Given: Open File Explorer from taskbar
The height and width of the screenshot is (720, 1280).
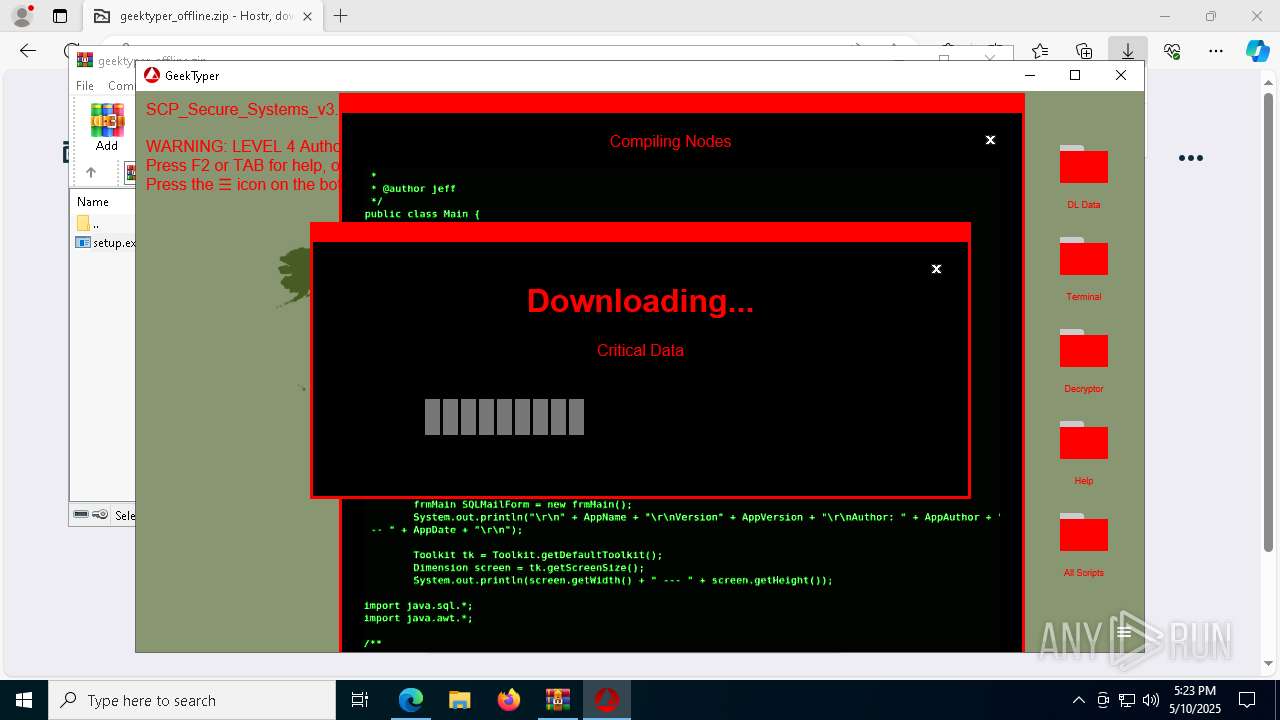Looking at the screenshot, I should [459, 700].
